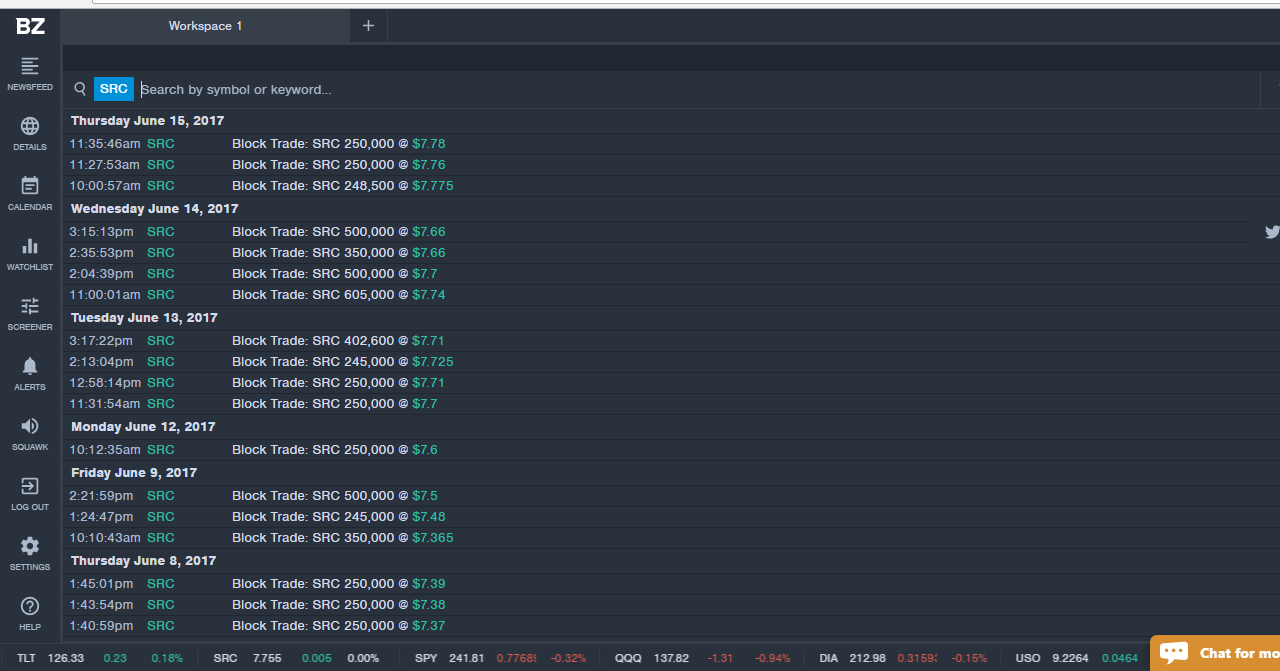
Task: Open the Watchlist bar chart icon
Action: point(30,246)
